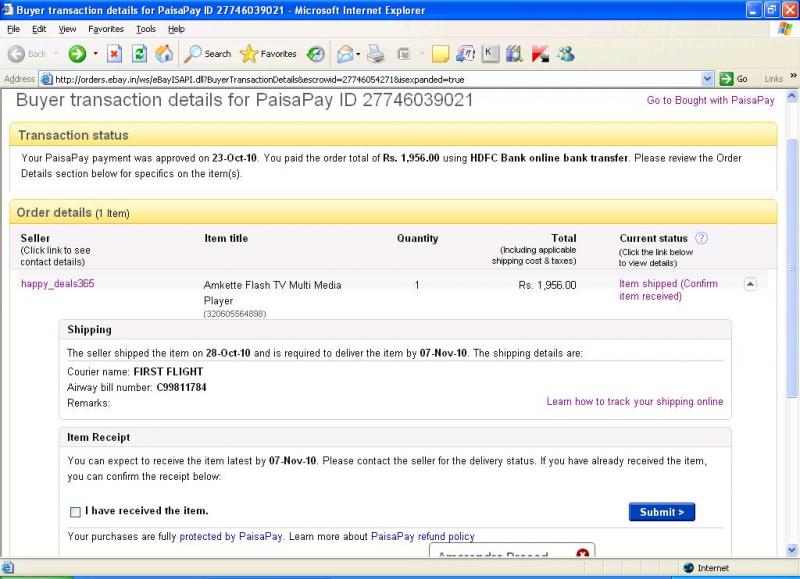Open the Favorites star in the toolbar
This screenshot has width=800, height=579.
(268, 54)
